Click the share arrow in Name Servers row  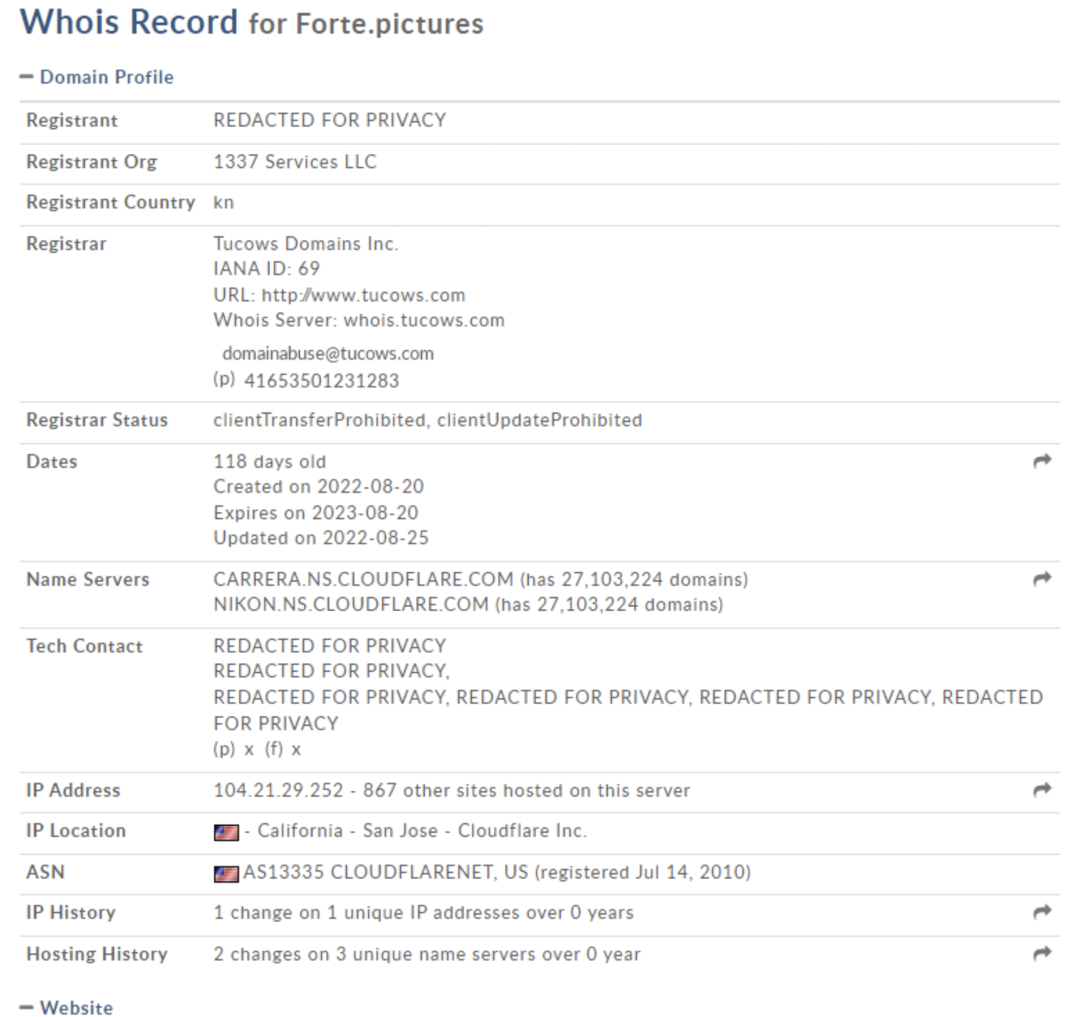pyautogui.click(x=1042, y=578)
